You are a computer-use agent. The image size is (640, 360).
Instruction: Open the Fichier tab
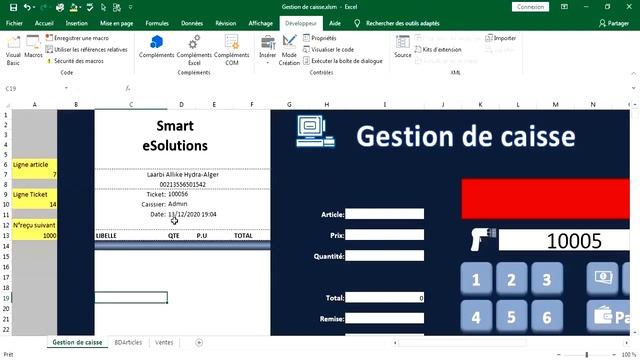pos(14,23)
